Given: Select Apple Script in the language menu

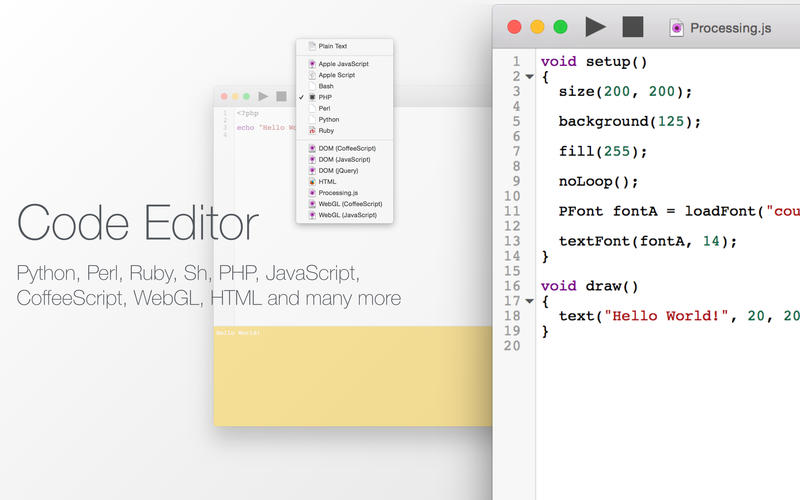Looking at the screenshot, I should pyautogui.click(x=344, y=75).
